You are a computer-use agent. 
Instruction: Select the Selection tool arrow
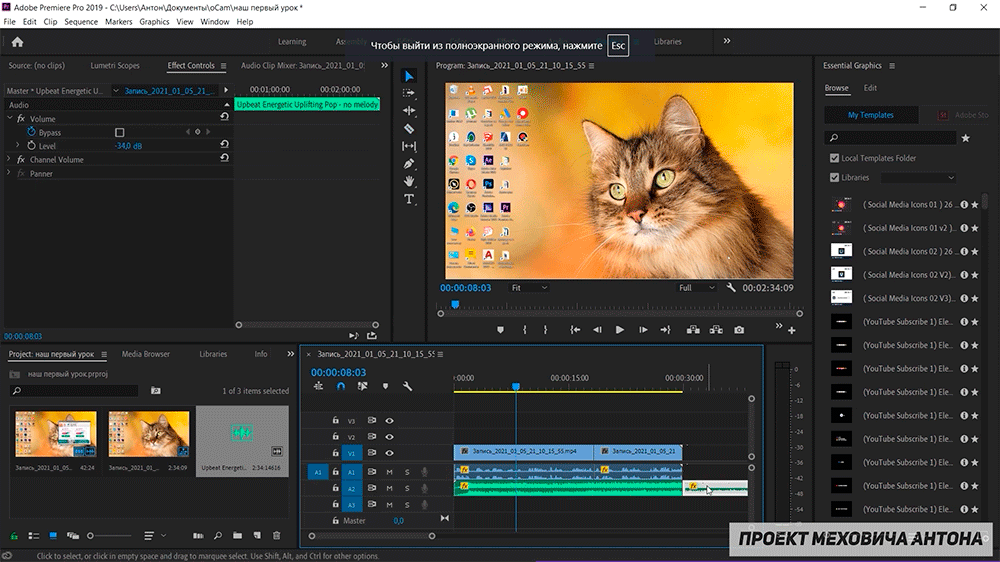[x=409, y=76]
